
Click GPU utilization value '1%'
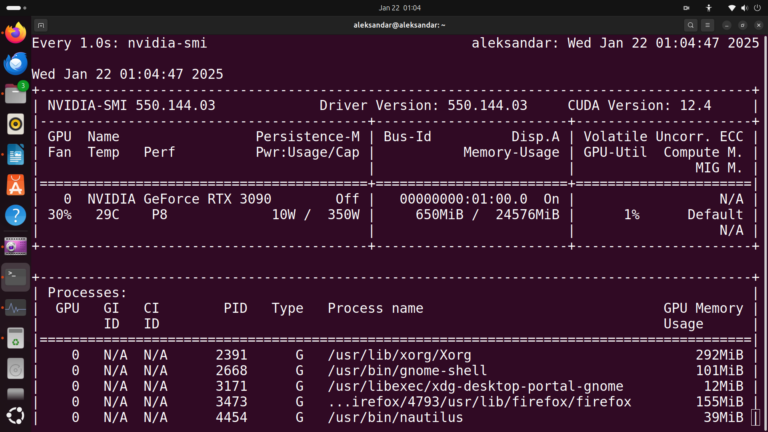coord(631,215)
